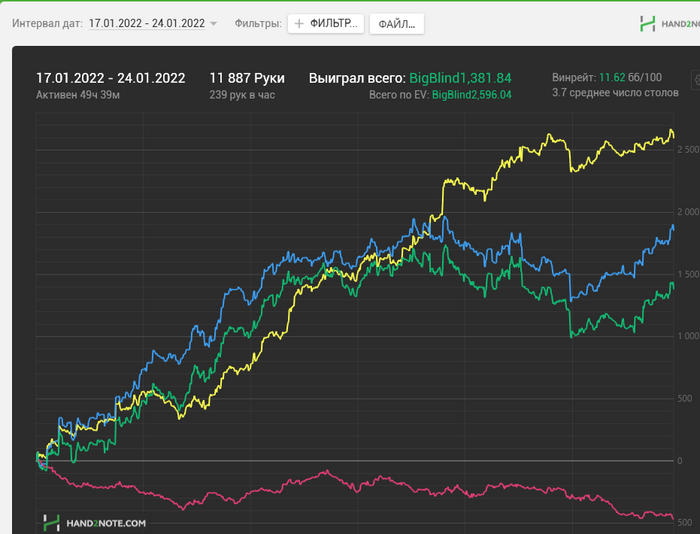This screenshot has height=534, width=700.
Task: Click the 1 000 axis label
Action: coord(688,336)
